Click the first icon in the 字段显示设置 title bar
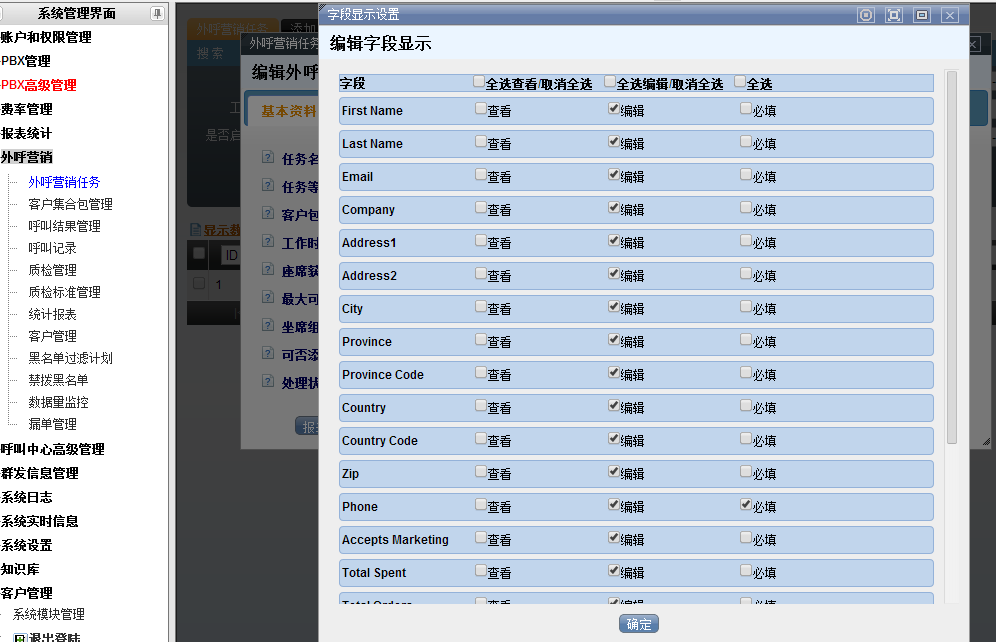Viewport: 996px width, 642px height. pos(866,15)
